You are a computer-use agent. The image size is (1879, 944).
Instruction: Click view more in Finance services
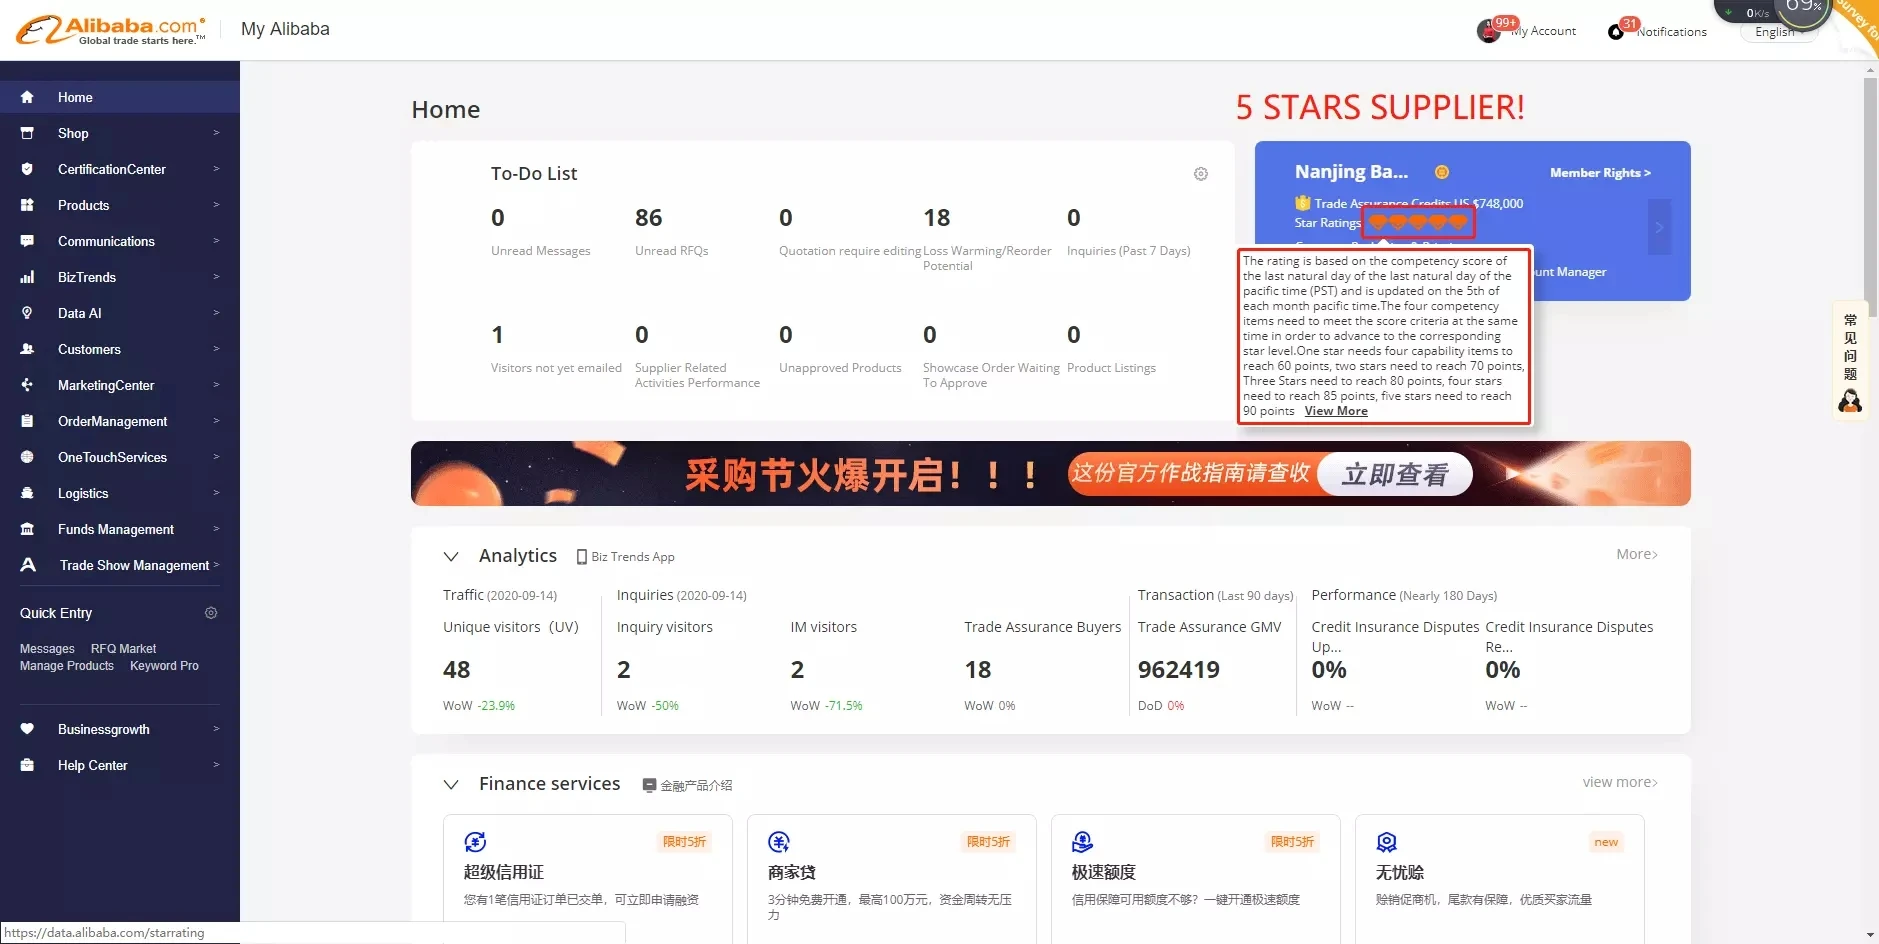(x=1620, y=782)
